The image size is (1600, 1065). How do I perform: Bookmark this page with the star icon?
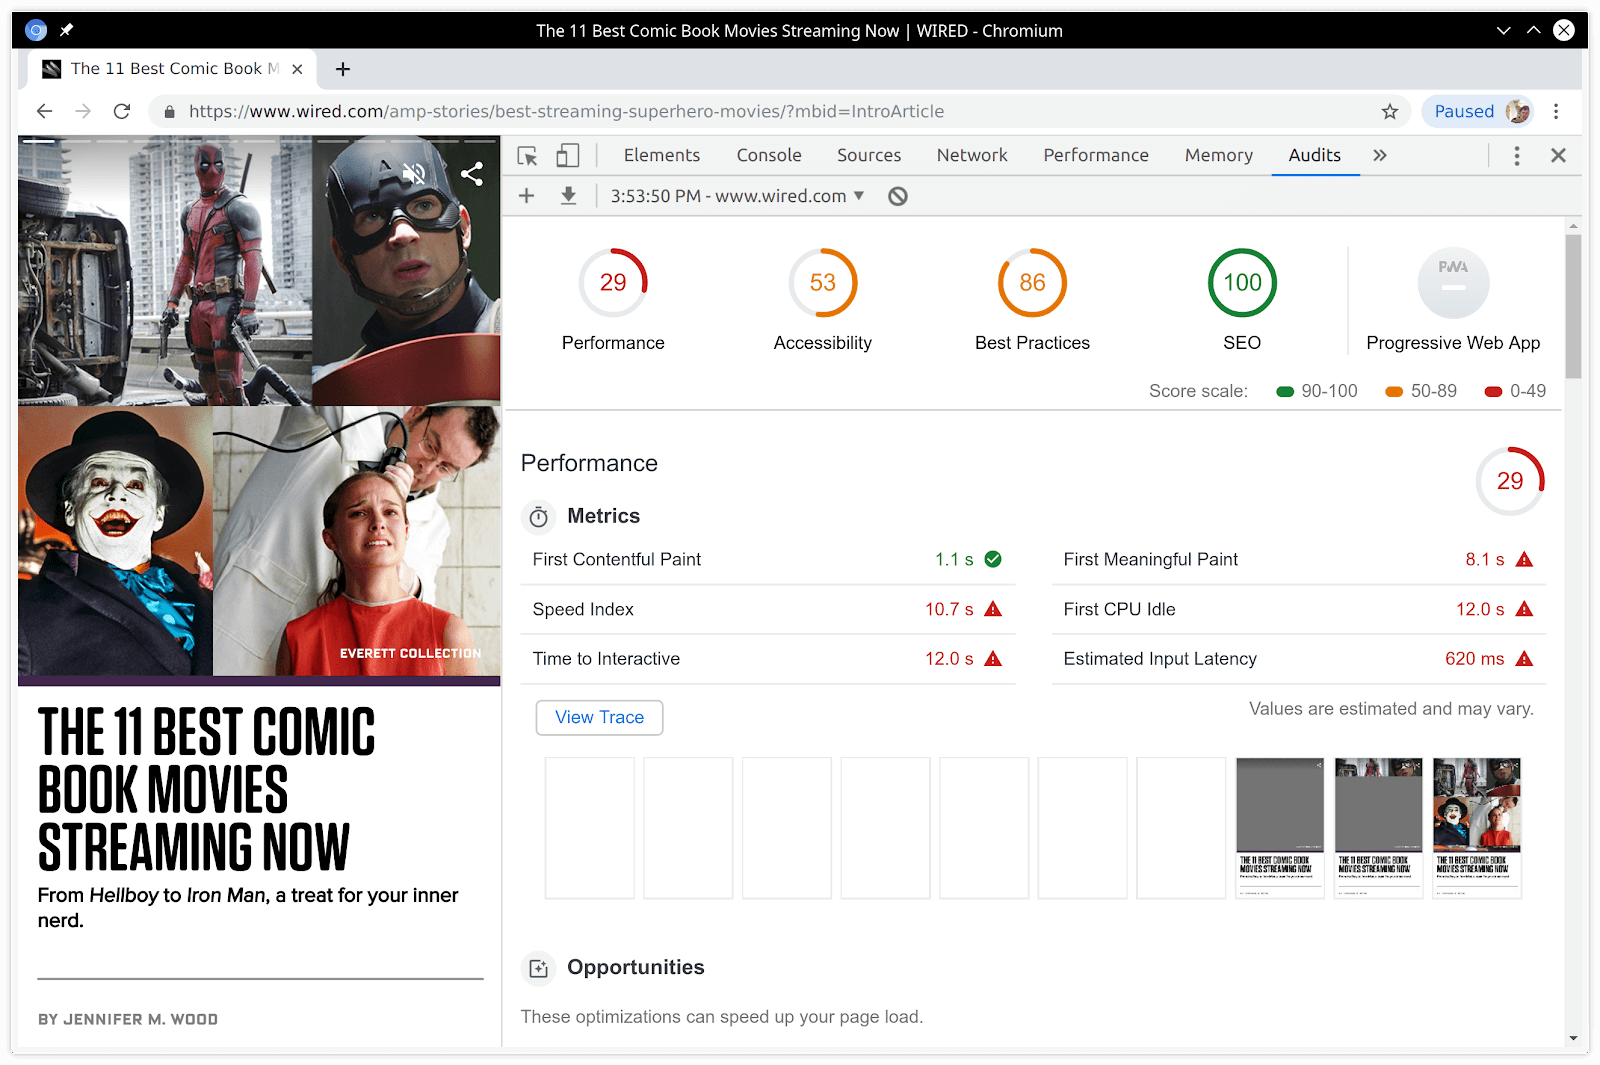point(1390,111)
